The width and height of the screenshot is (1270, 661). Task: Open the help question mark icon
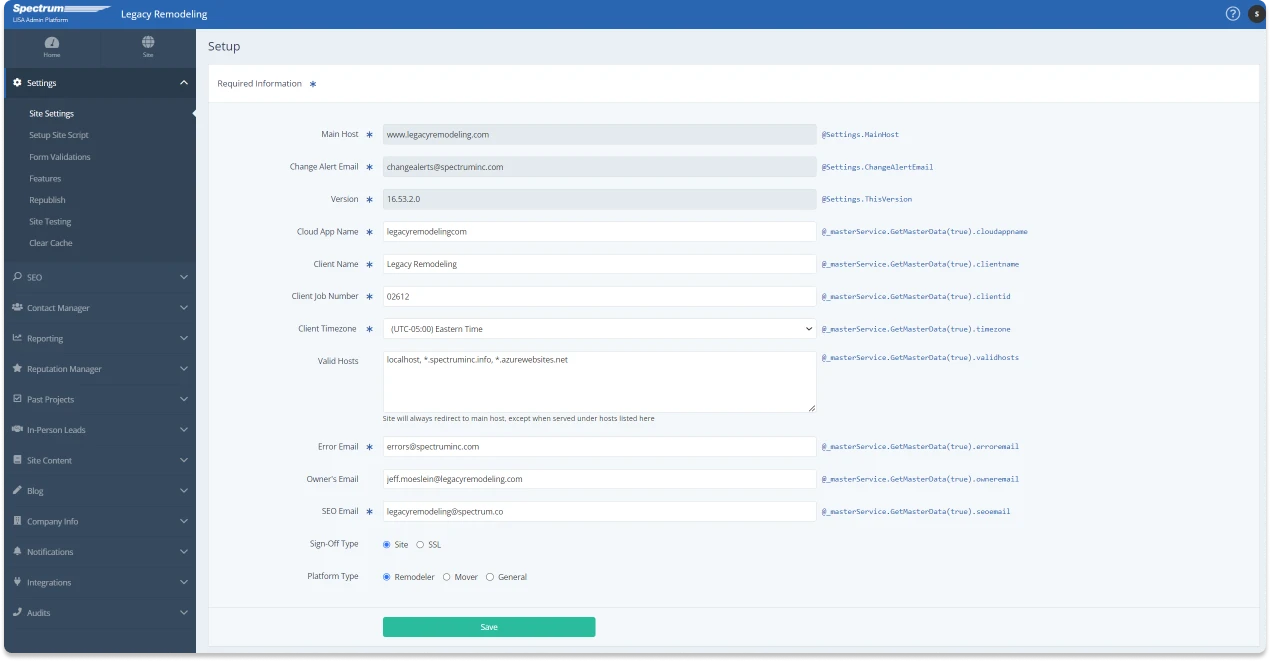click(1233, 14)
